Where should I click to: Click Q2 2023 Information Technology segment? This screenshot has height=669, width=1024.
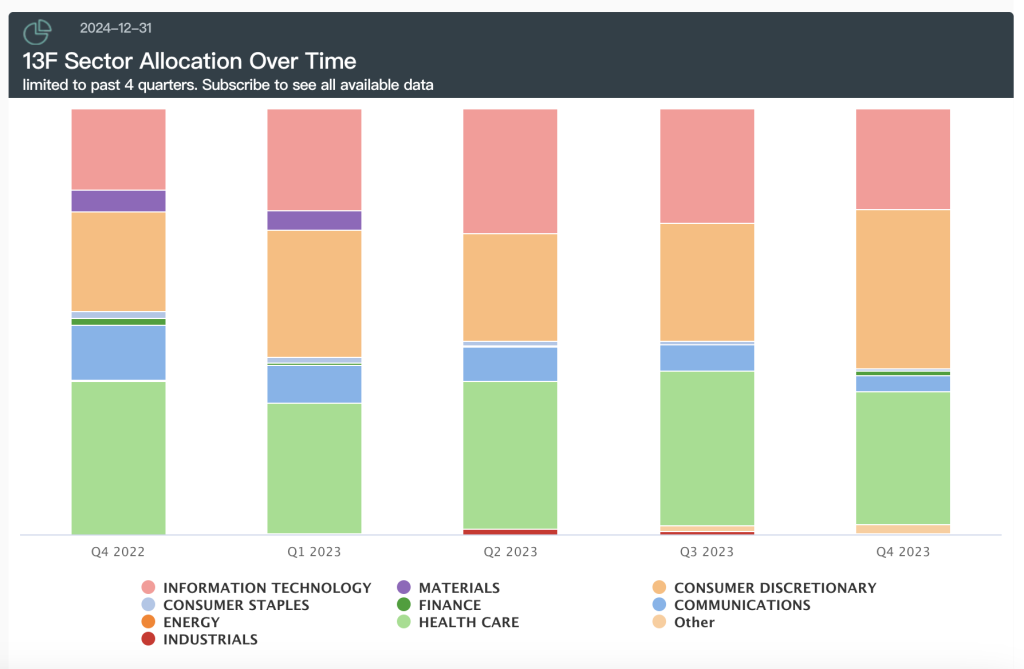click(x=510, y=170)
